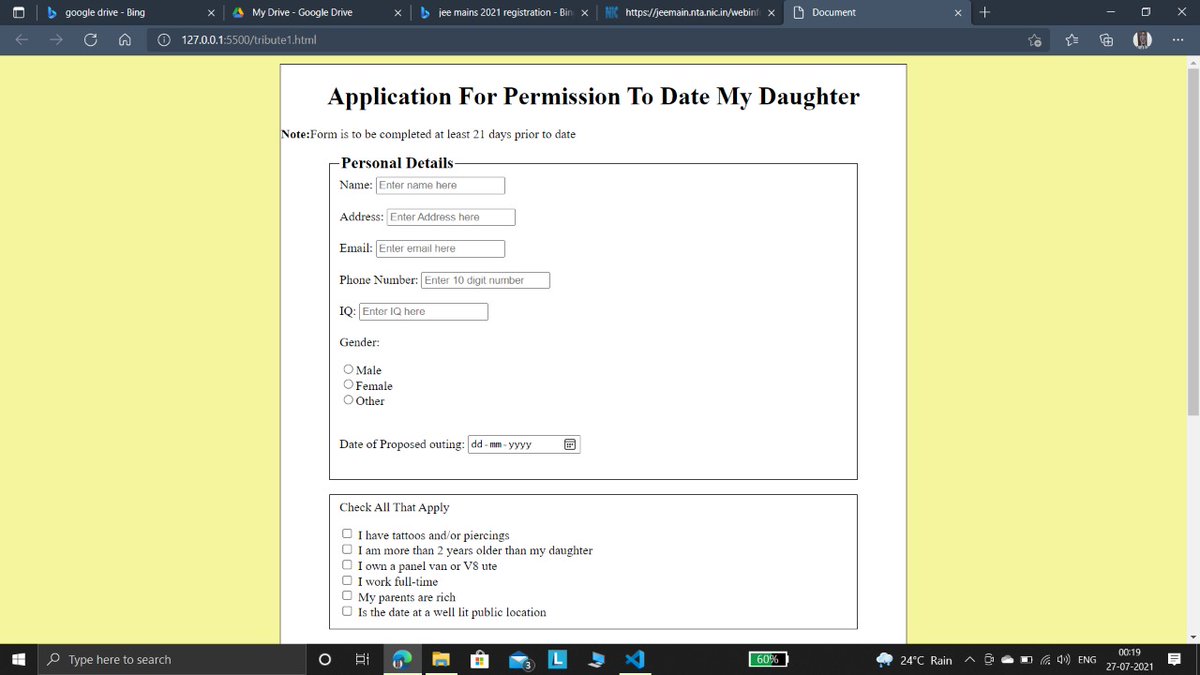Switch to the 'My Drive - Google Drive' tab

click(x=315, y=12)
